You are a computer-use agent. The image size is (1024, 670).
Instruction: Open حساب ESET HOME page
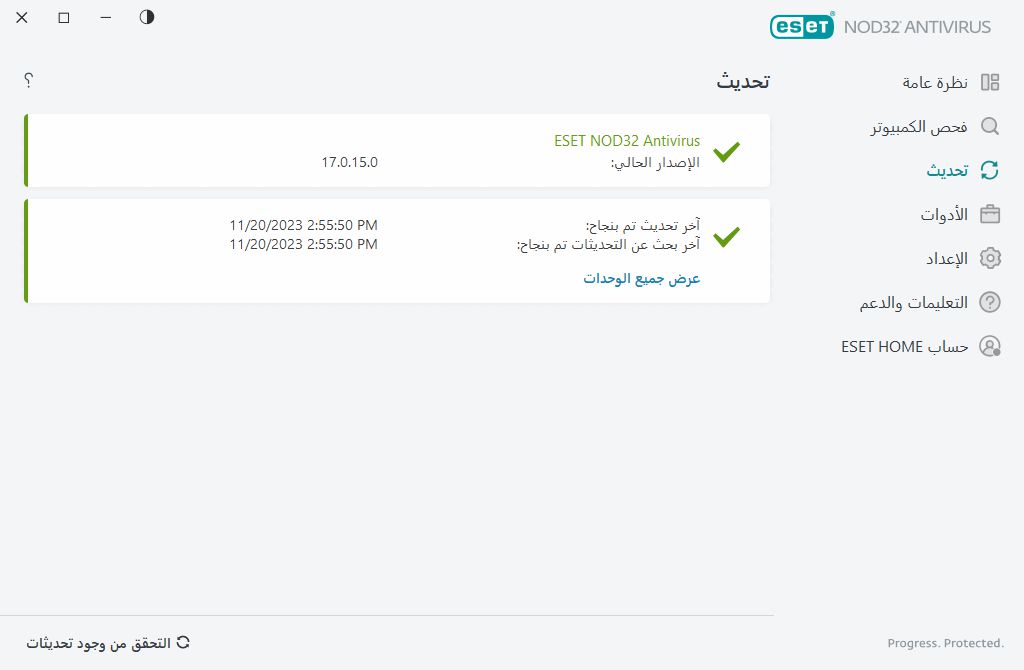(x=905, y=346)
